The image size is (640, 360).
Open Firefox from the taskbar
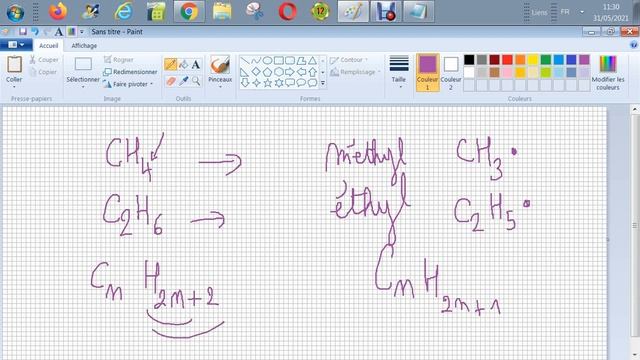[x=58, y=11]
